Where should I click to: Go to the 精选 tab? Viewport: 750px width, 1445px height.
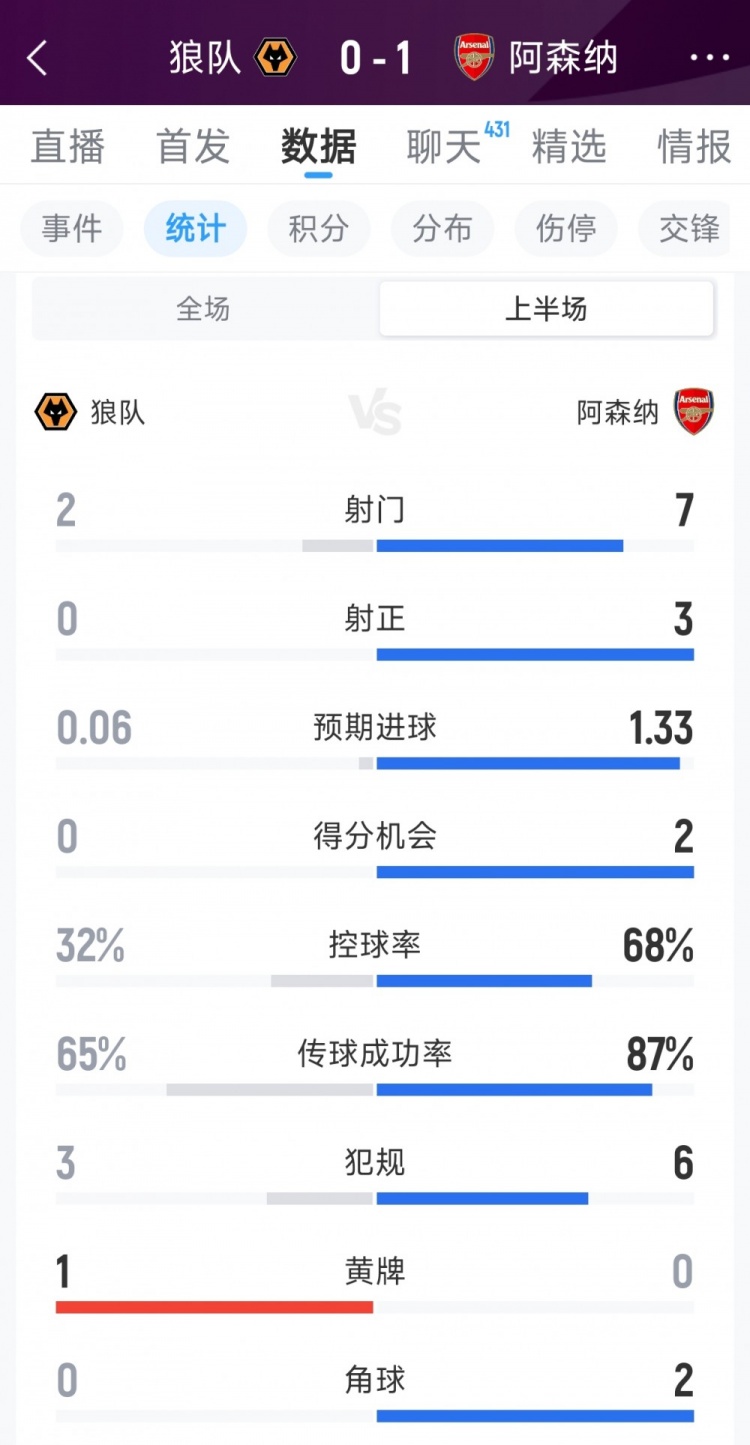tap(569, 147)
